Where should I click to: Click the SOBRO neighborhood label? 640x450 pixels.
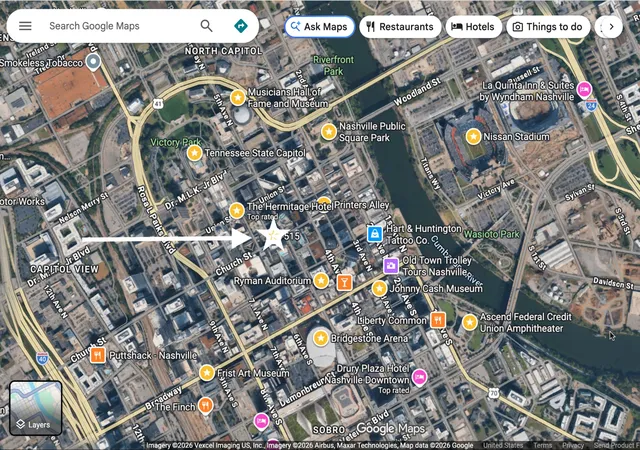pos(329,430)
